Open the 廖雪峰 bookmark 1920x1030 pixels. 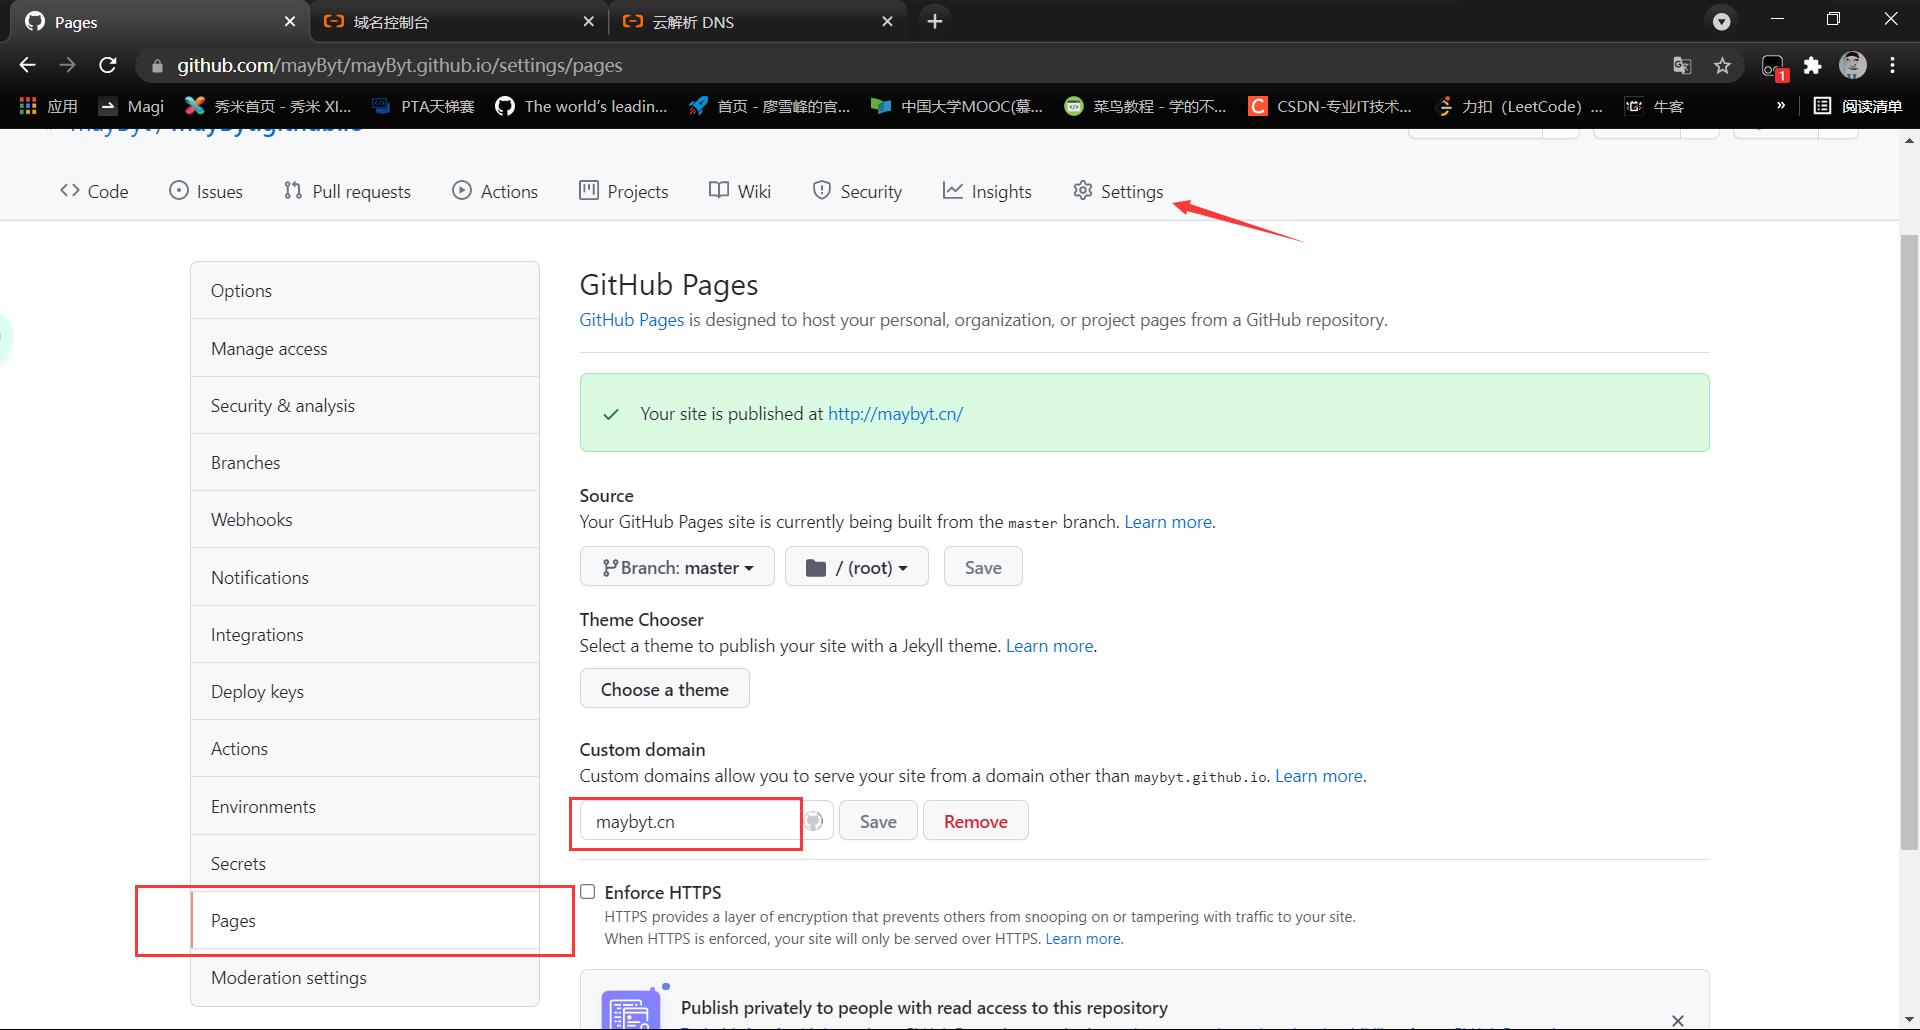pyautogui.click(x=769, y=106)
